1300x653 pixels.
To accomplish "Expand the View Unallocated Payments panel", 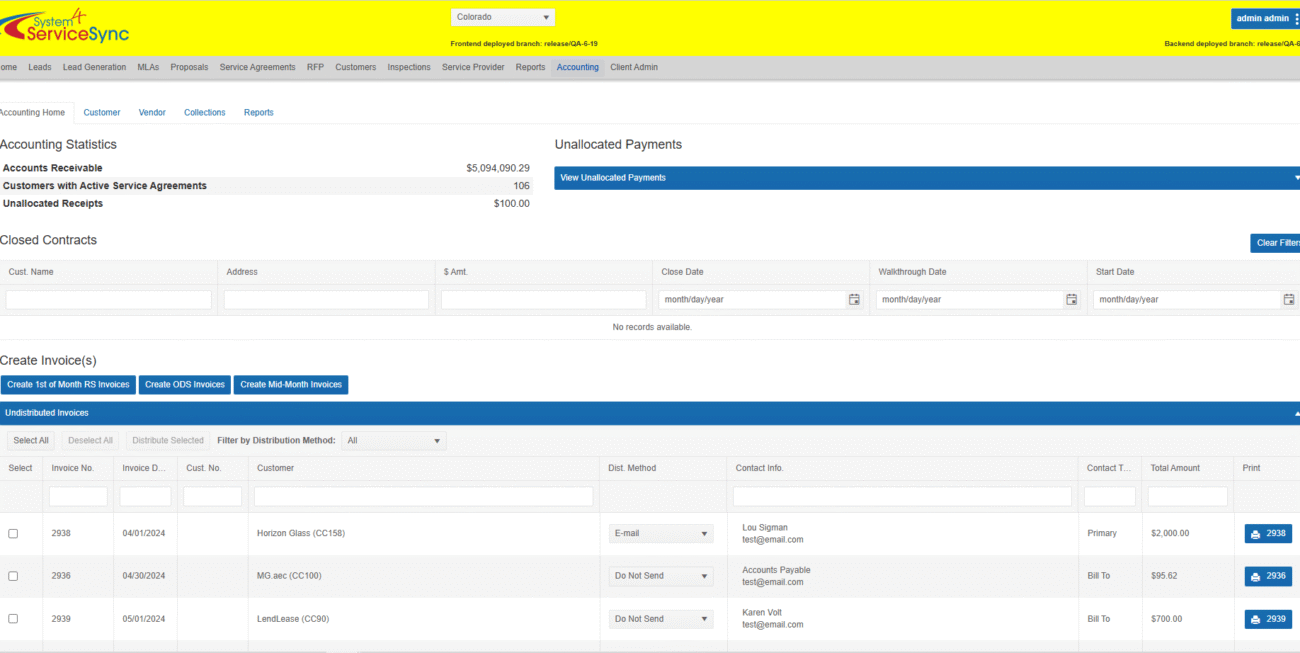I will (x=927, y=178).
